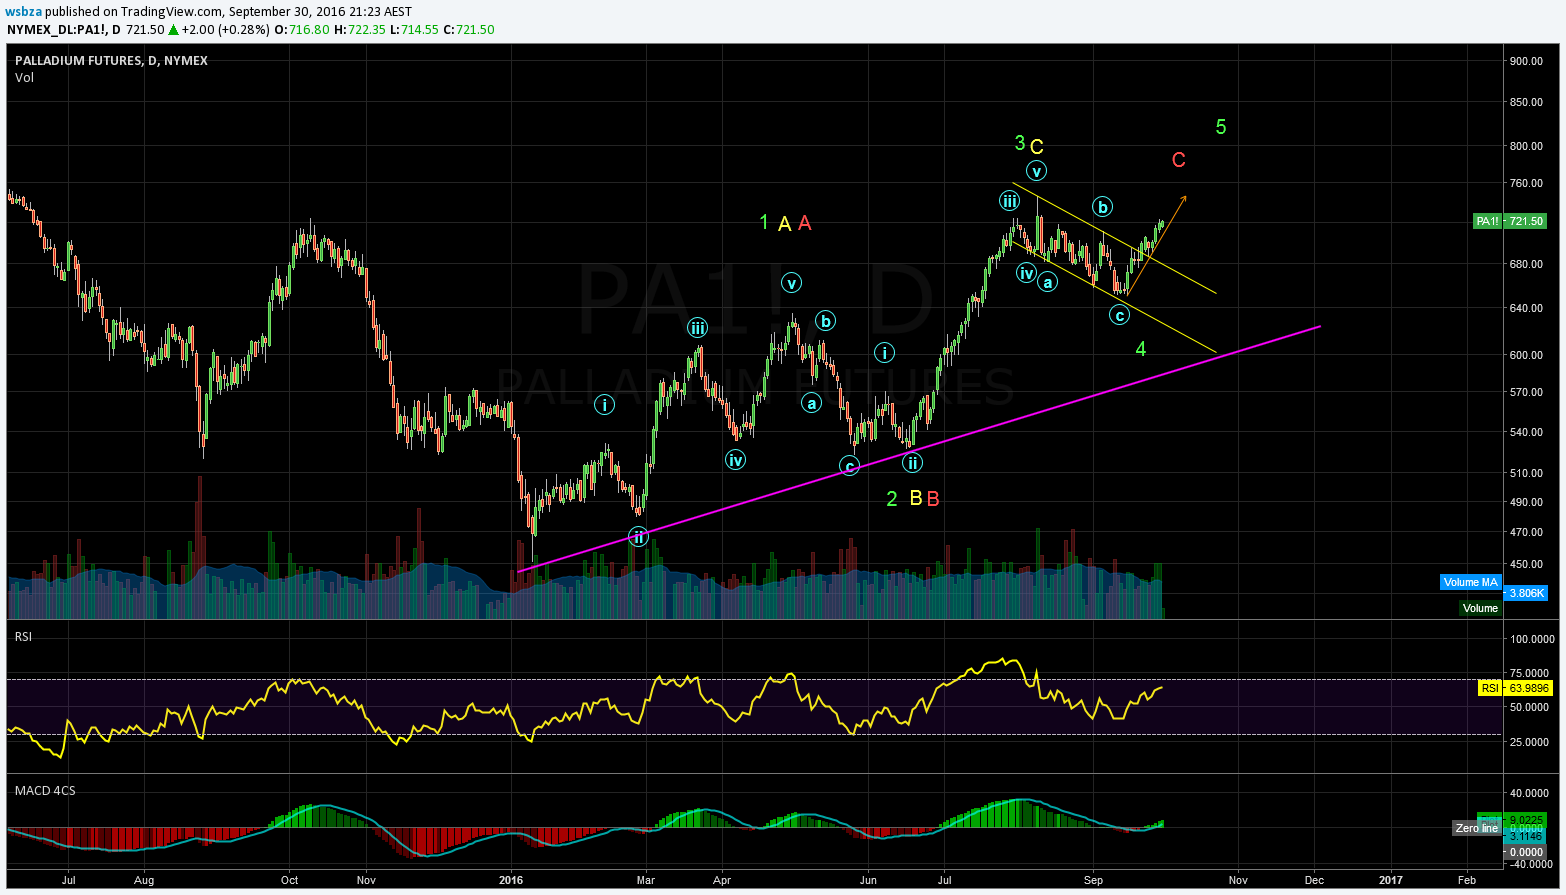
Task: Click the Sep label on time axis
Action: [x=1094, y=881]
